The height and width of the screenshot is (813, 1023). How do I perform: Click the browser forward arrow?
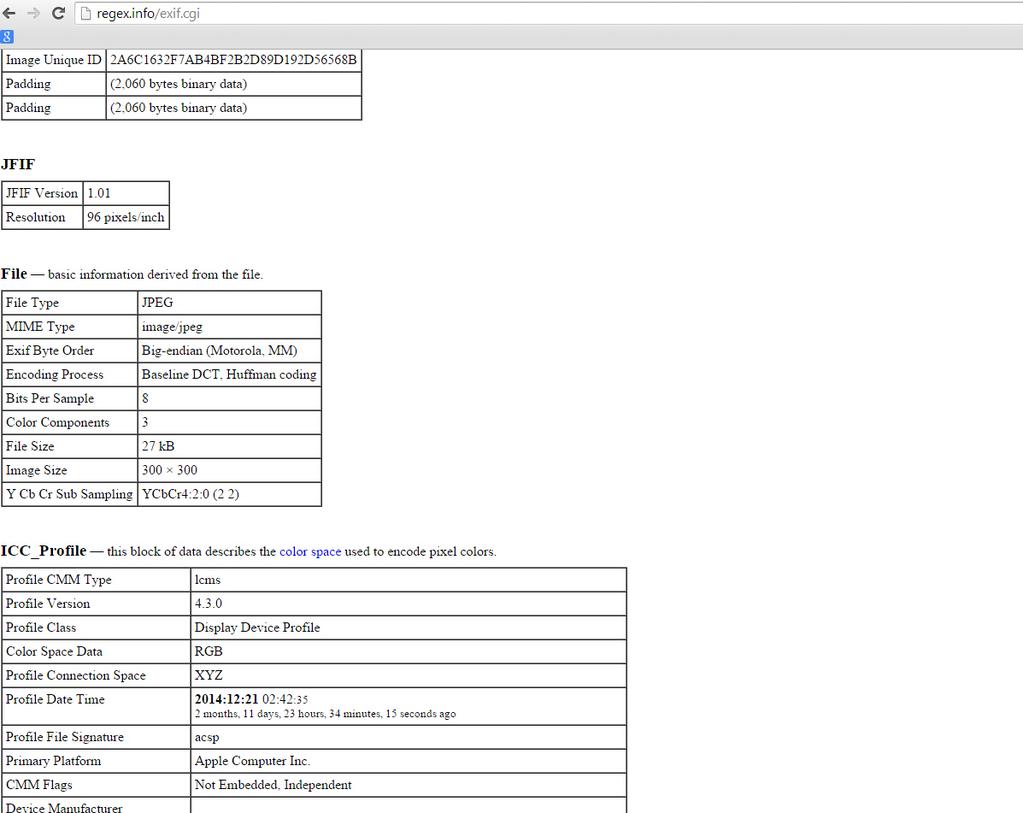click(34, 13)
